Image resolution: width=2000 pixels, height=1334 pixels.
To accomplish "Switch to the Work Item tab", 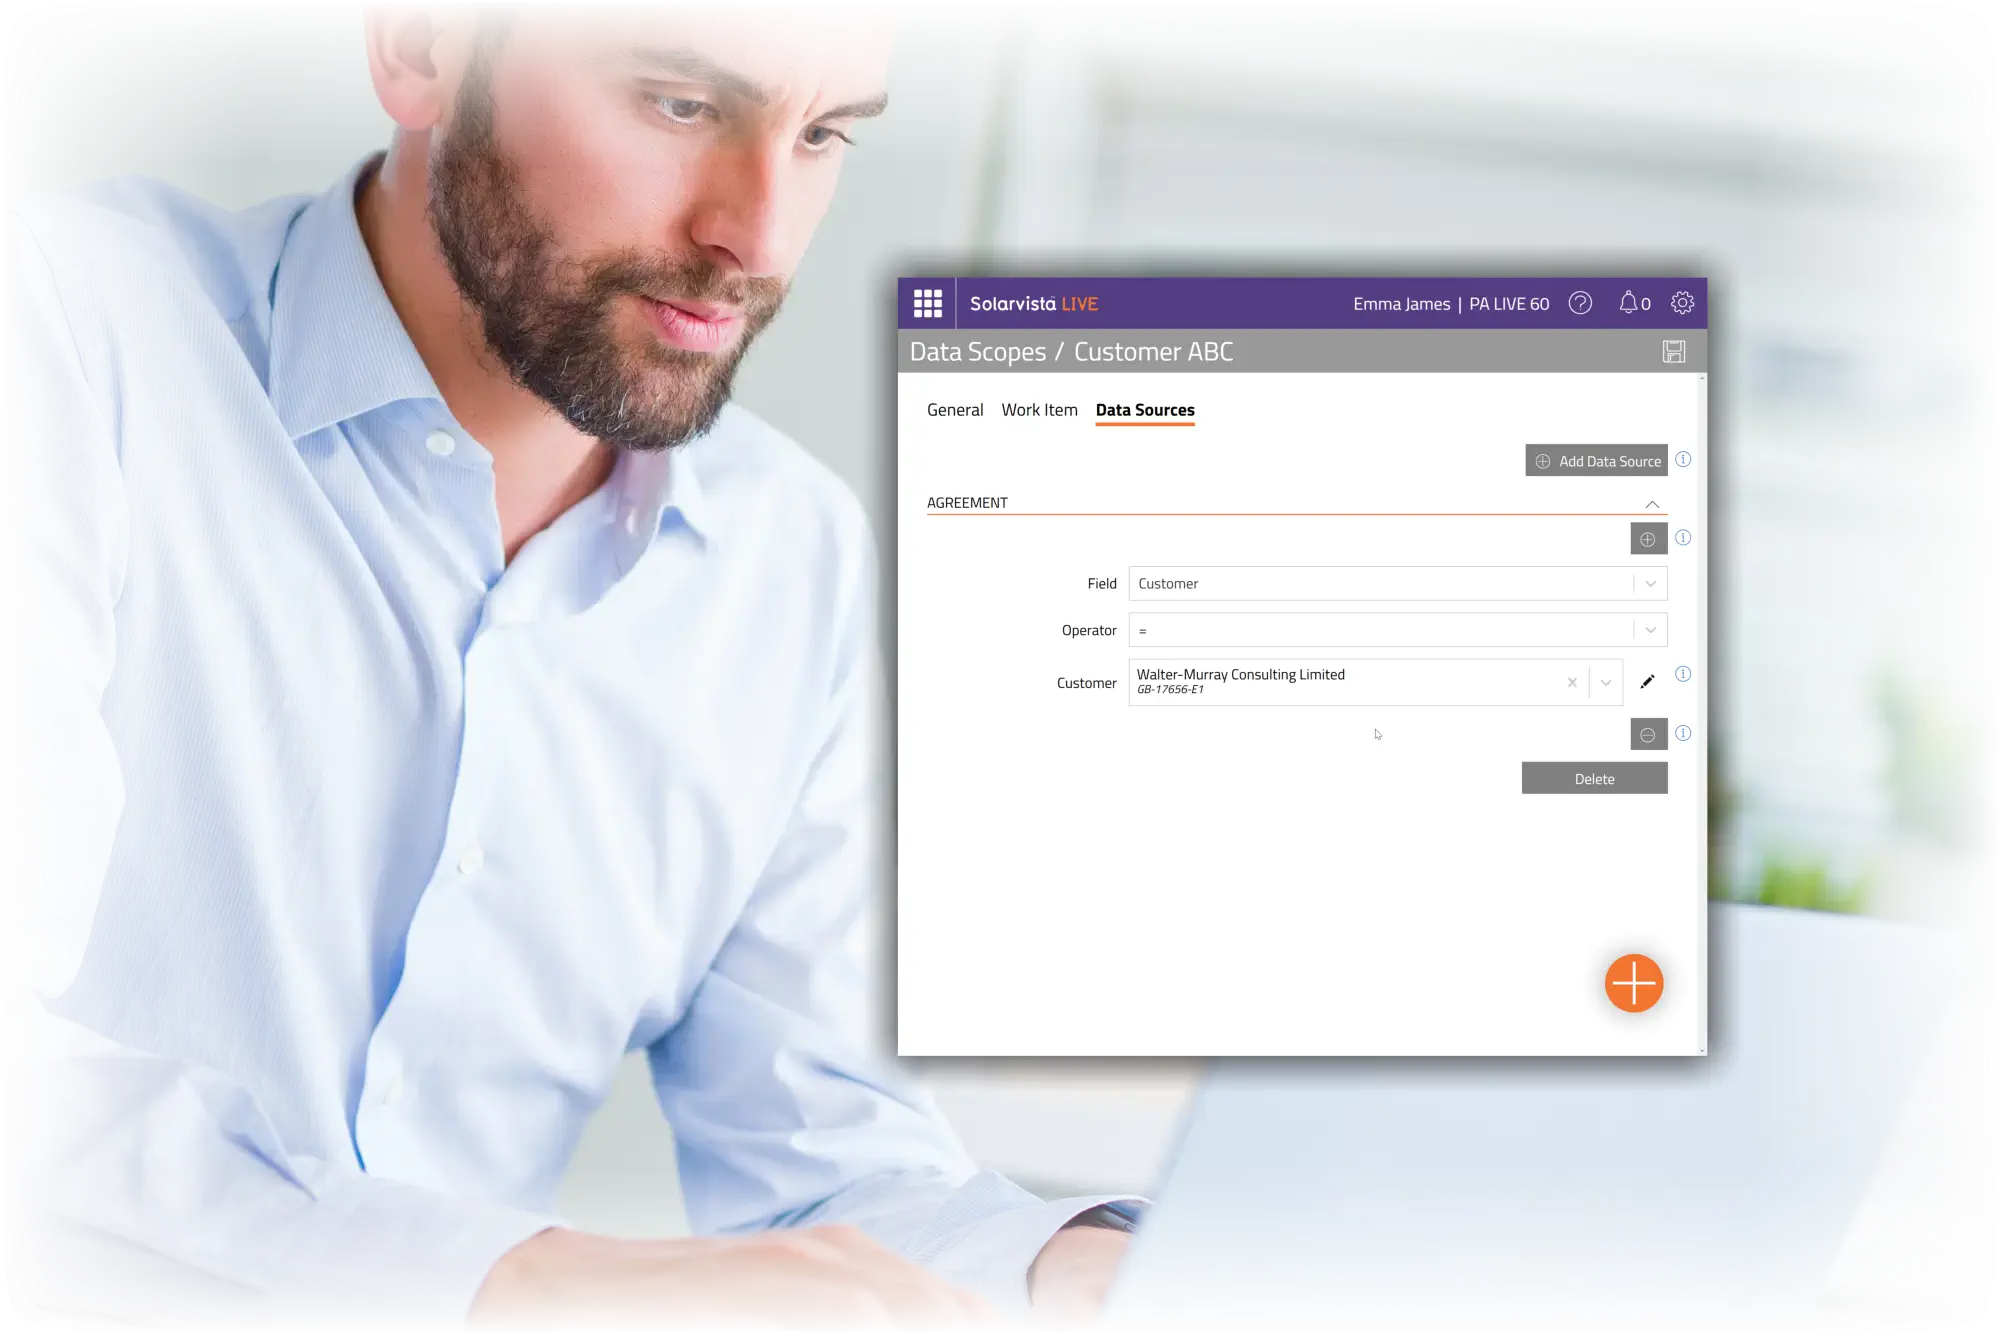I will [1039, 409].
